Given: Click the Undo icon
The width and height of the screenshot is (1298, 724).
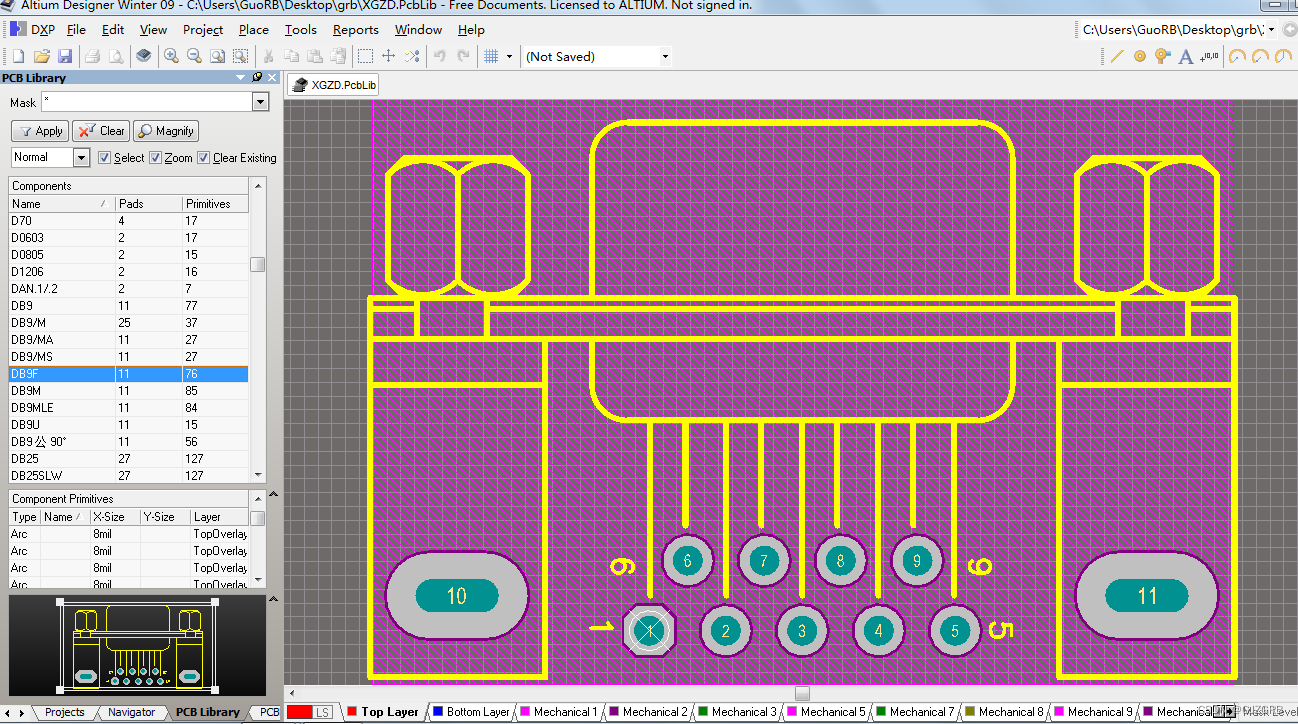Looking at the screenshot, I should [439, 55].
